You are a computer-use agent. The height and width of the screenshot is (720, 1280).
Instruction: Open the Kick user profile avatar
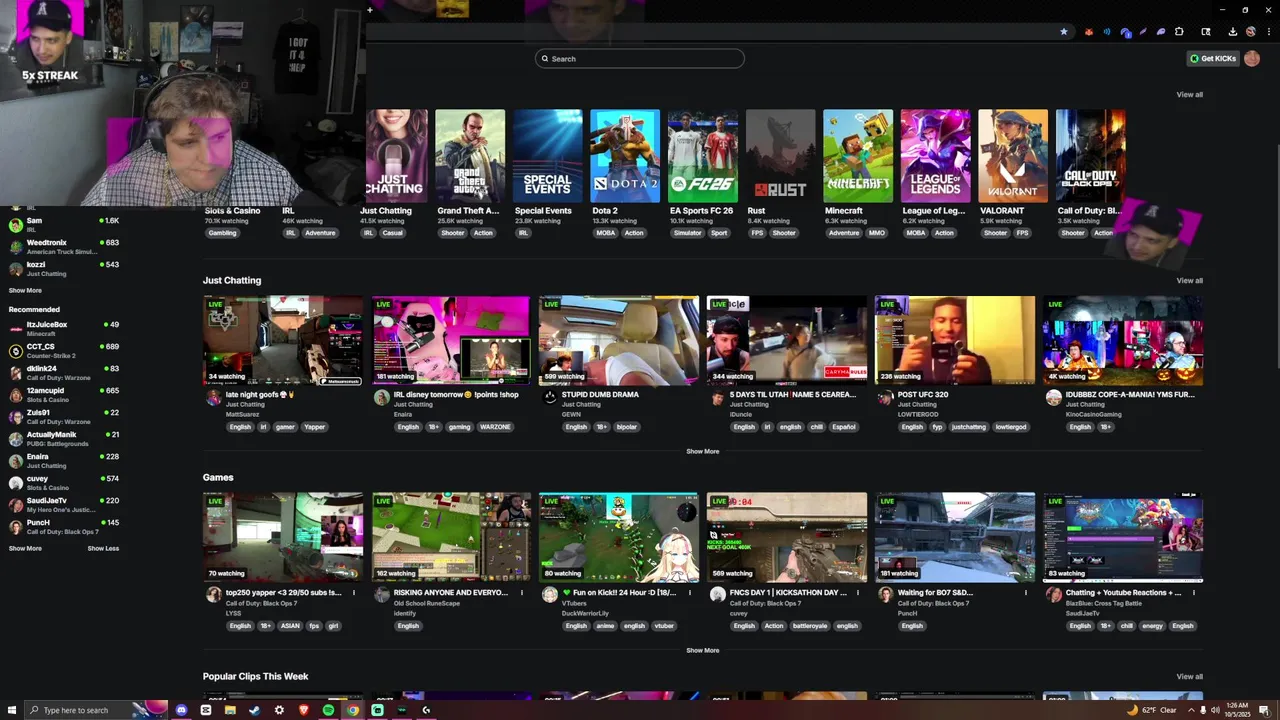pyautogui.click(x=1252, y=58)
